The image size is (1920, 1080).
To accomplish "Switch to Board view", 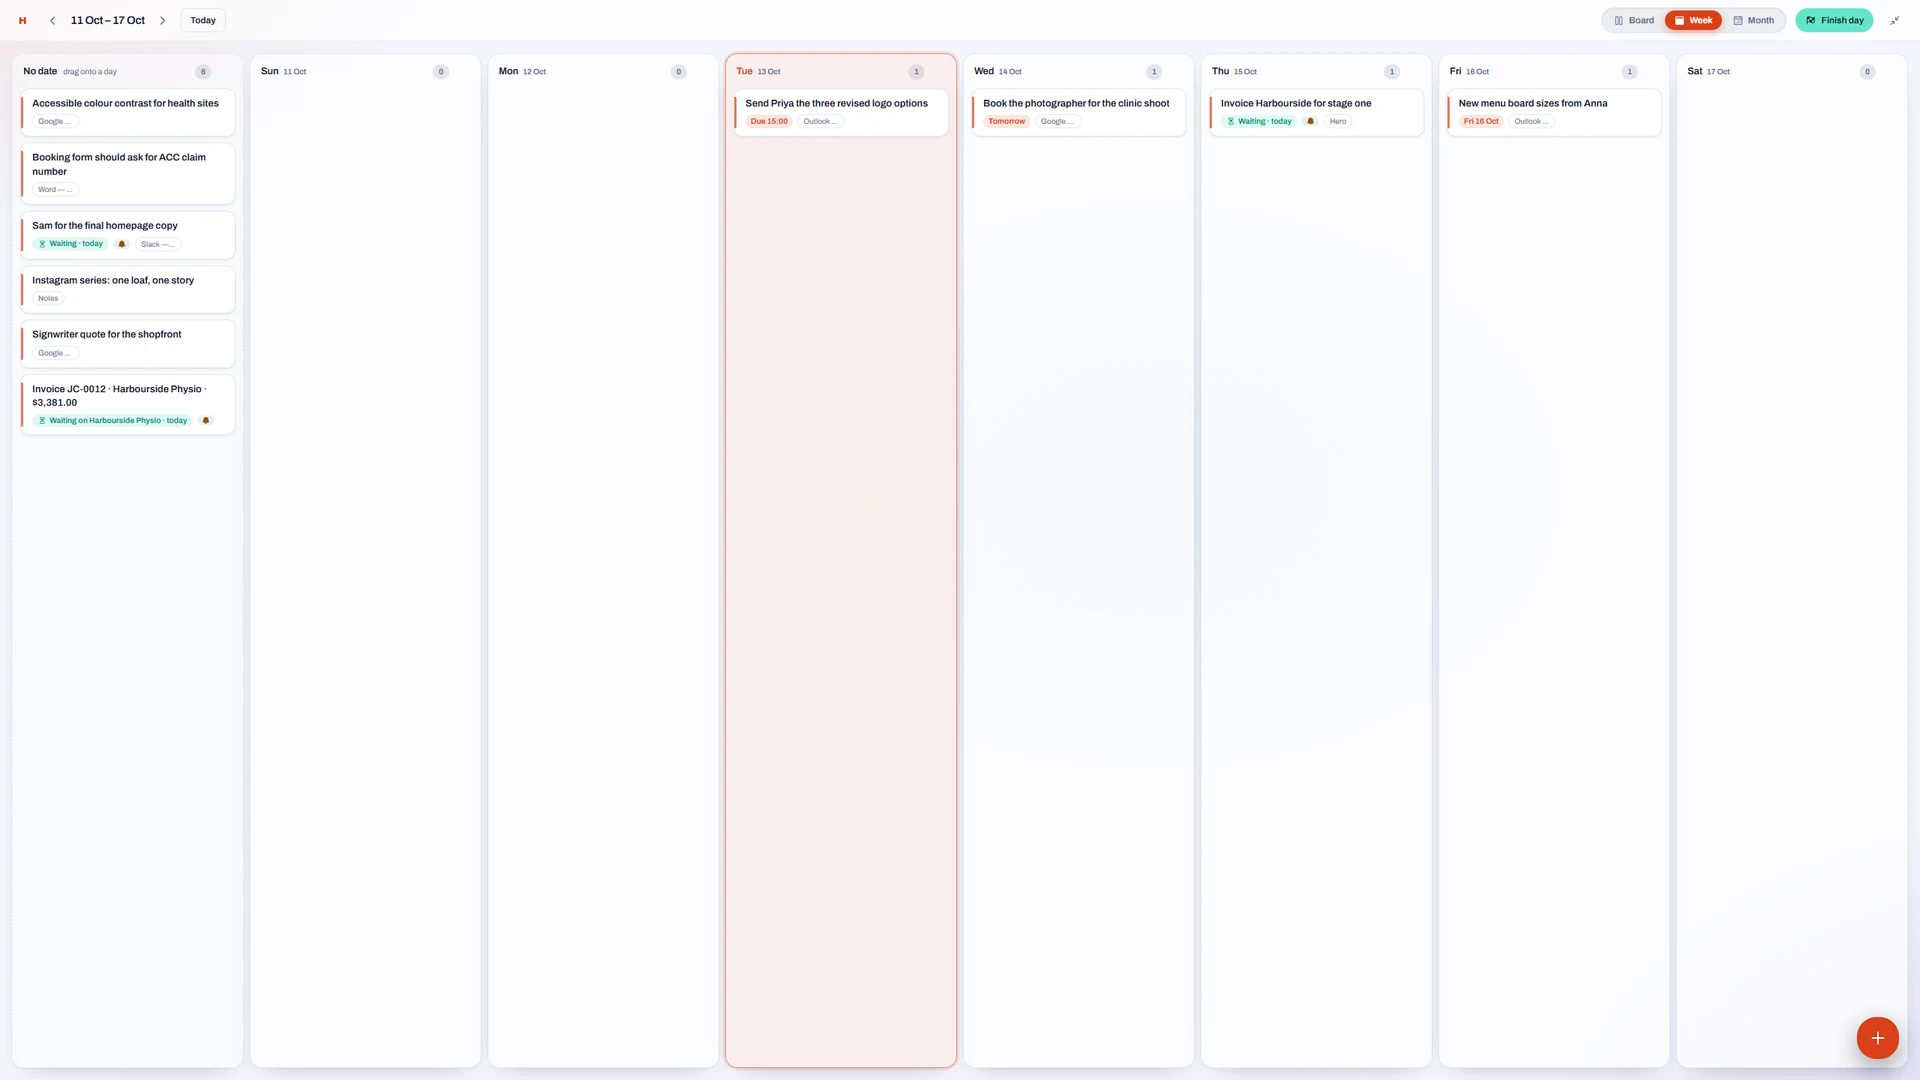I will 1634,20.
